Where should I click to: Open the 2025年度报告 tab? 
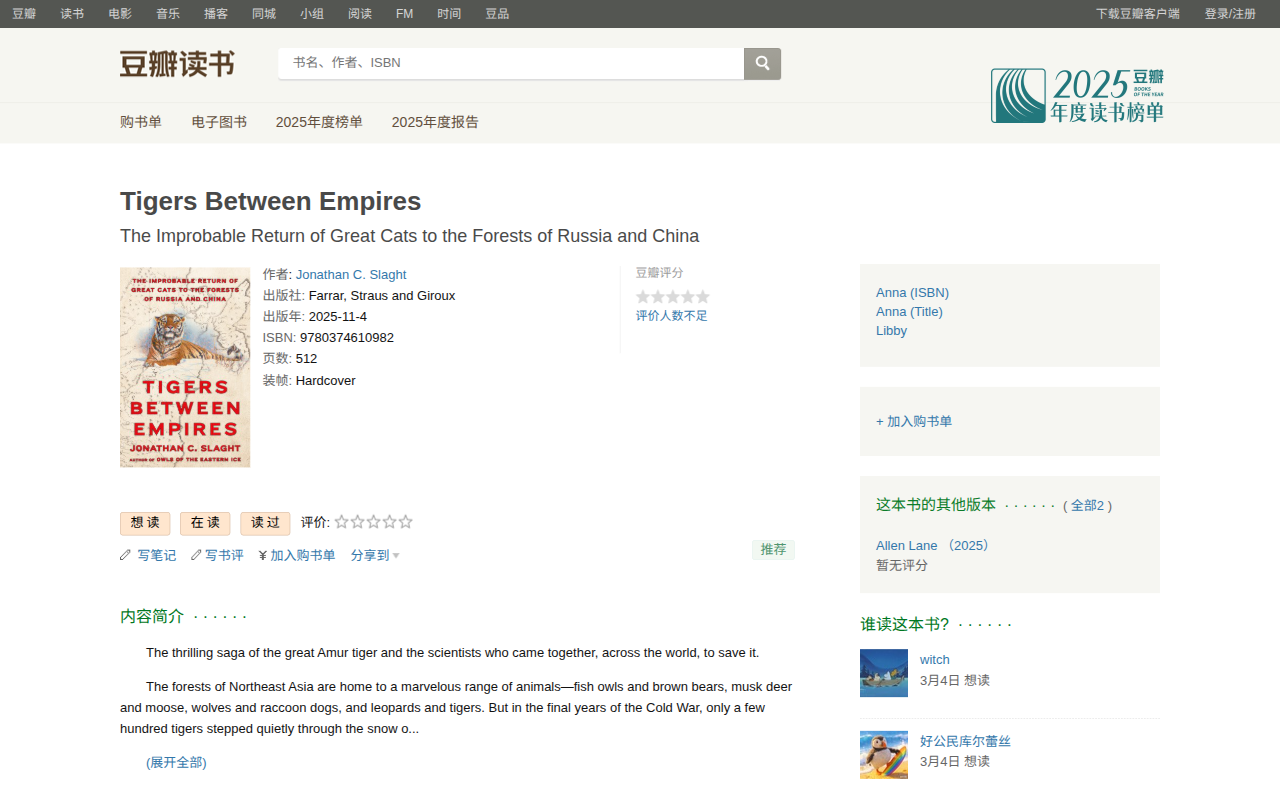[x=435, y=122]
